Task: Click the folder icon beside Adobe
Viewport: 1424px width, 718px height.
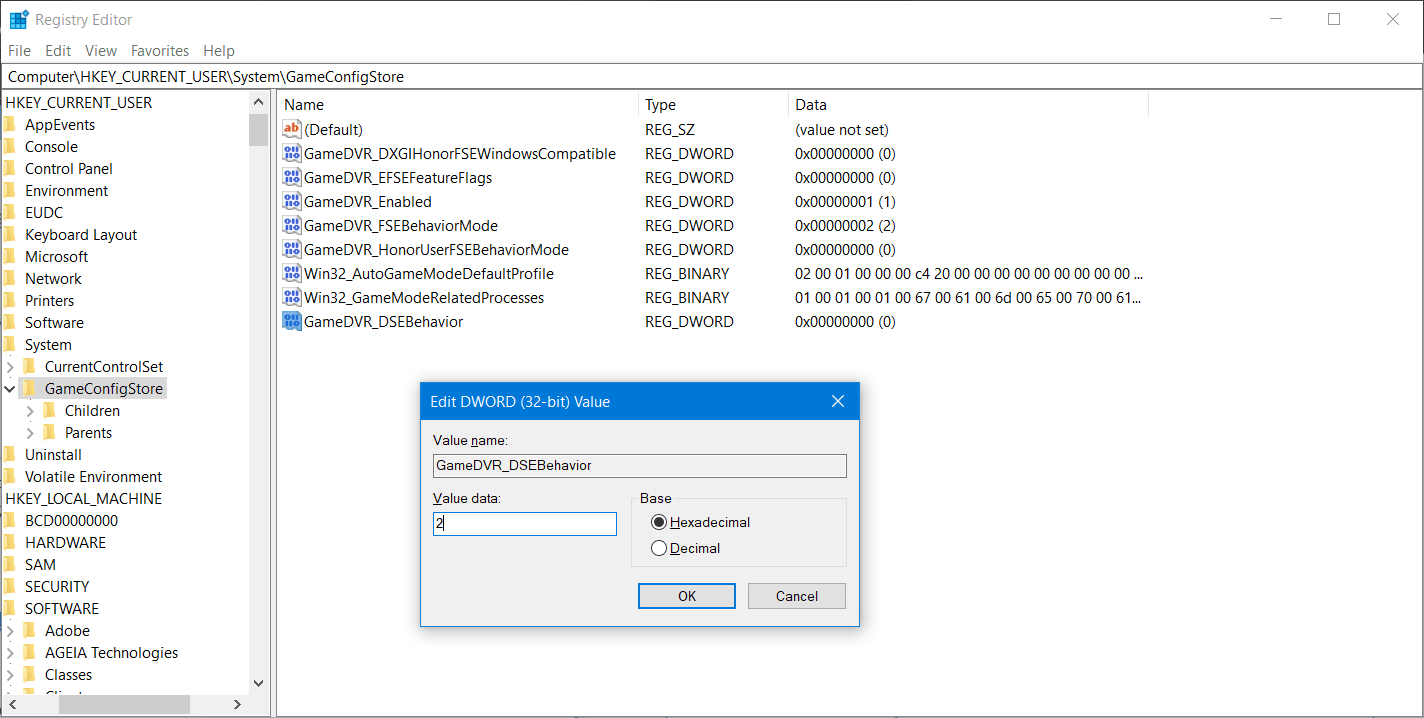Action: (30, 630)
